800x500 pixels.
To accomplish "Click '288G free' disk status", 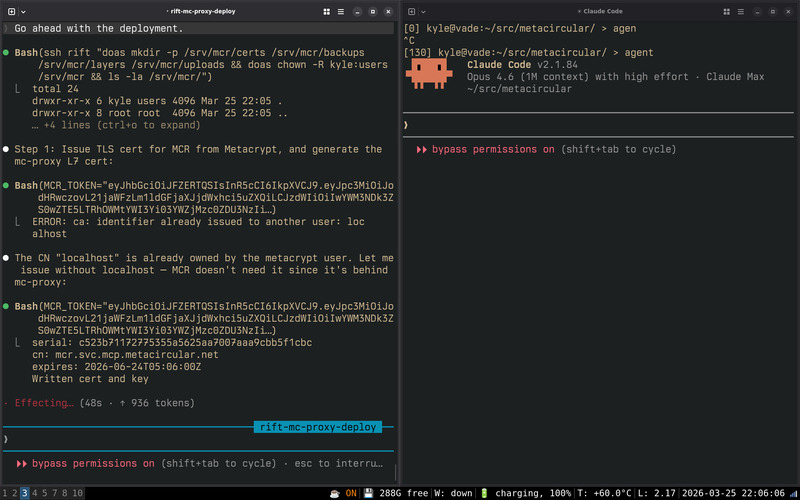I will [404, 493].
